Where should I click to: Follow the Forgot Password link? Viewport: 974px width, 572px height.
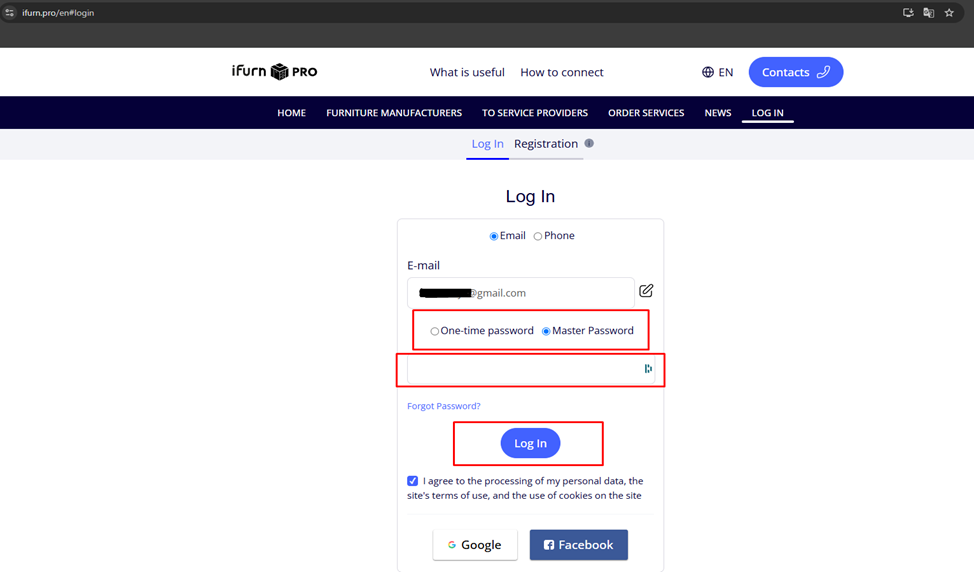(443, 406)
